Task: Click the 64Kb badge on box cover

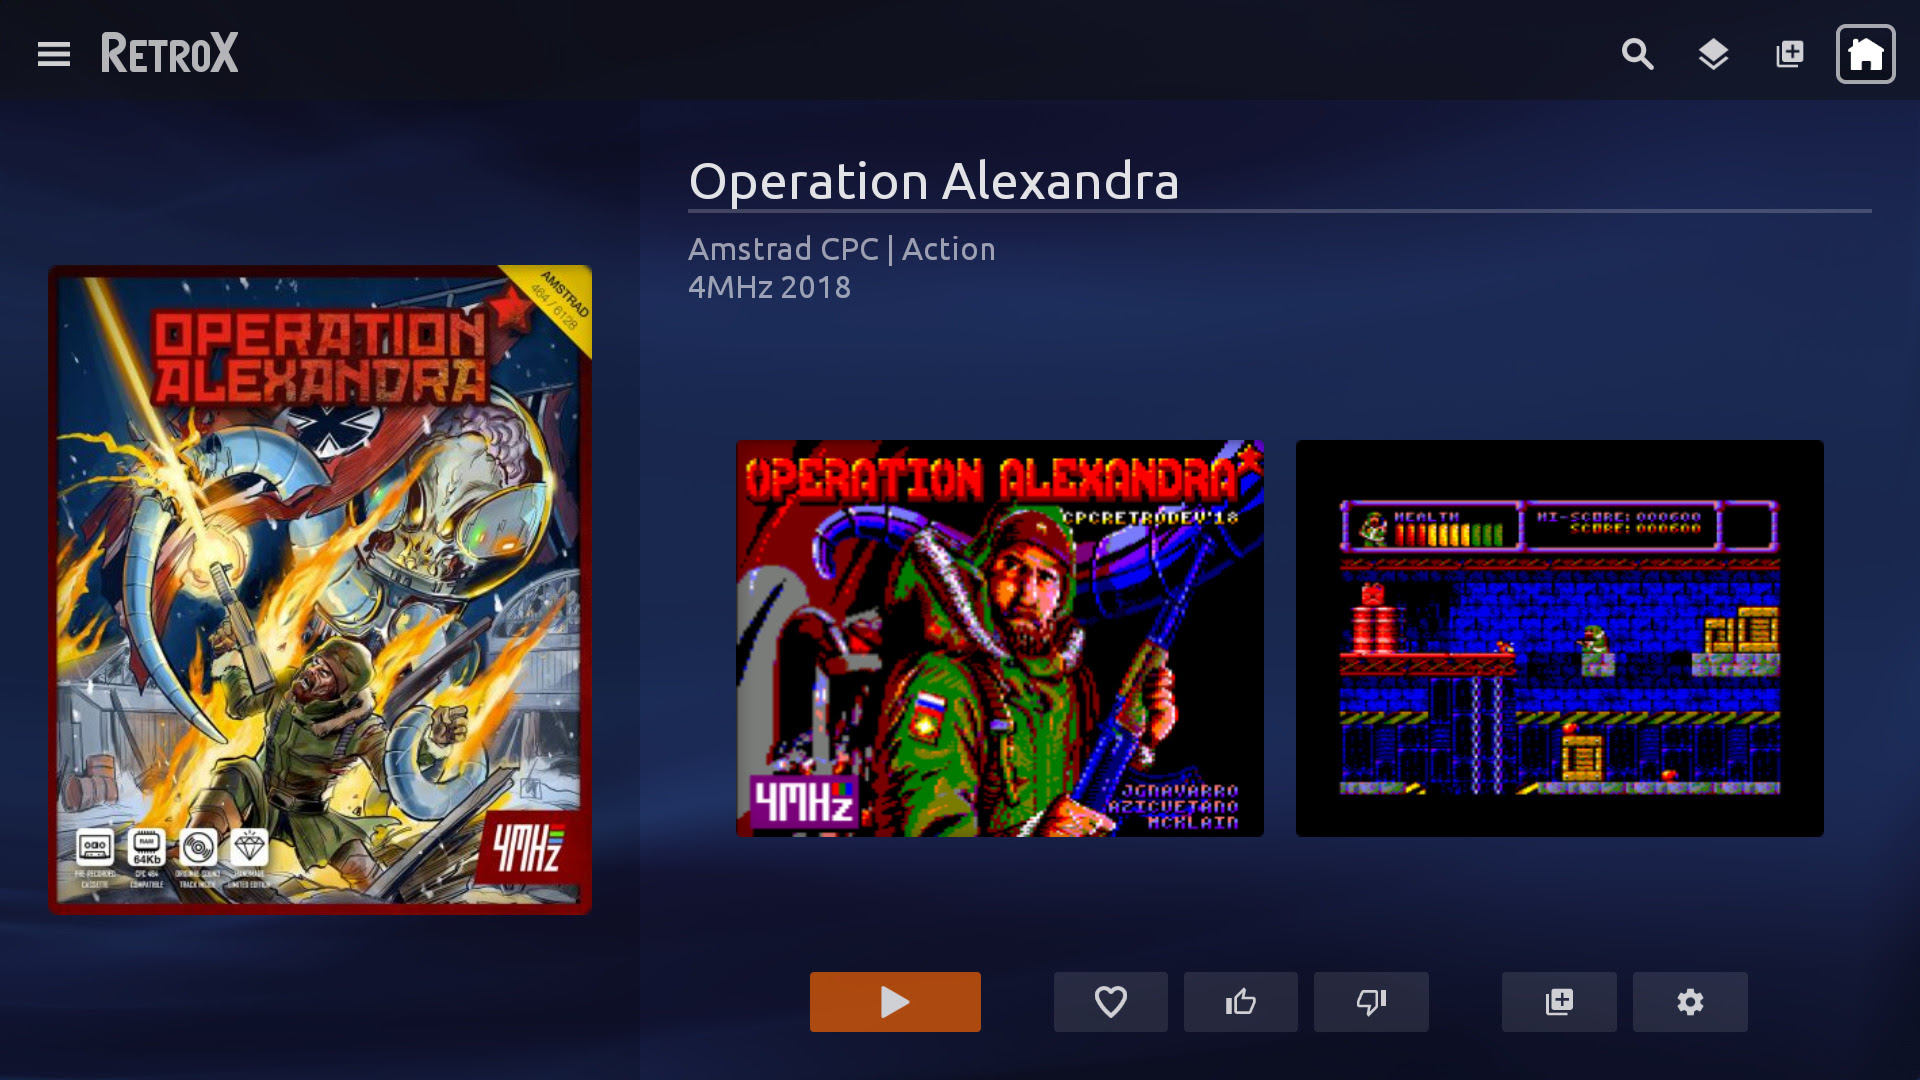Action: [x=147, y=848]
